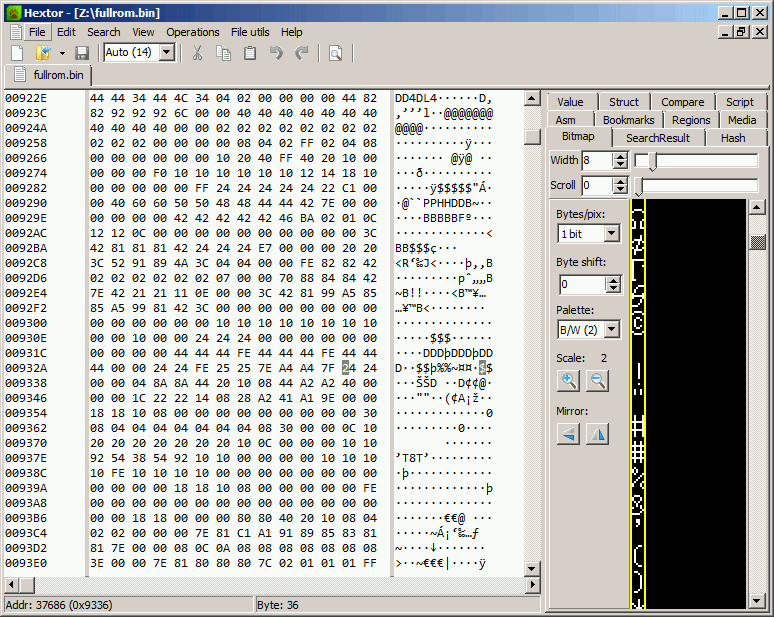The width and height of the screenshot is (774, 617).
Task: Click the New file toolbar icon
Action: [x=17, y=53]
